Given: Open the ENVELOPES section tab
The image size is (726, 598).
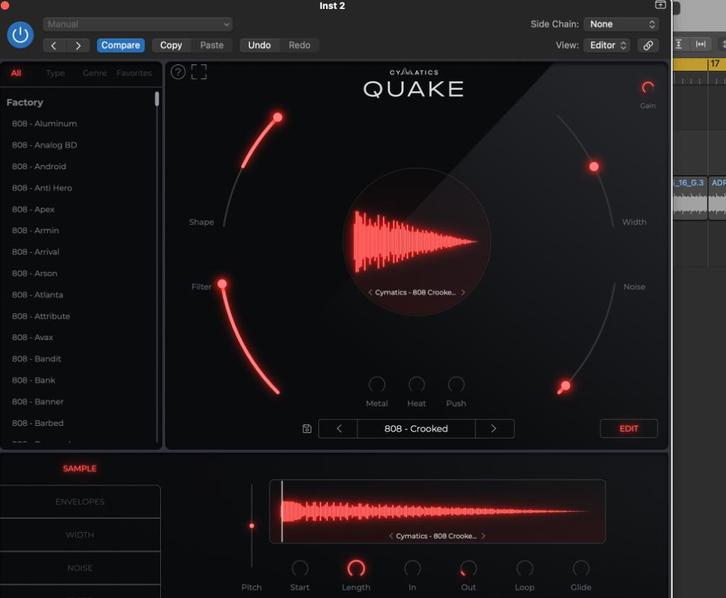Looking at the screenshot, I should [x=80, y=502].
